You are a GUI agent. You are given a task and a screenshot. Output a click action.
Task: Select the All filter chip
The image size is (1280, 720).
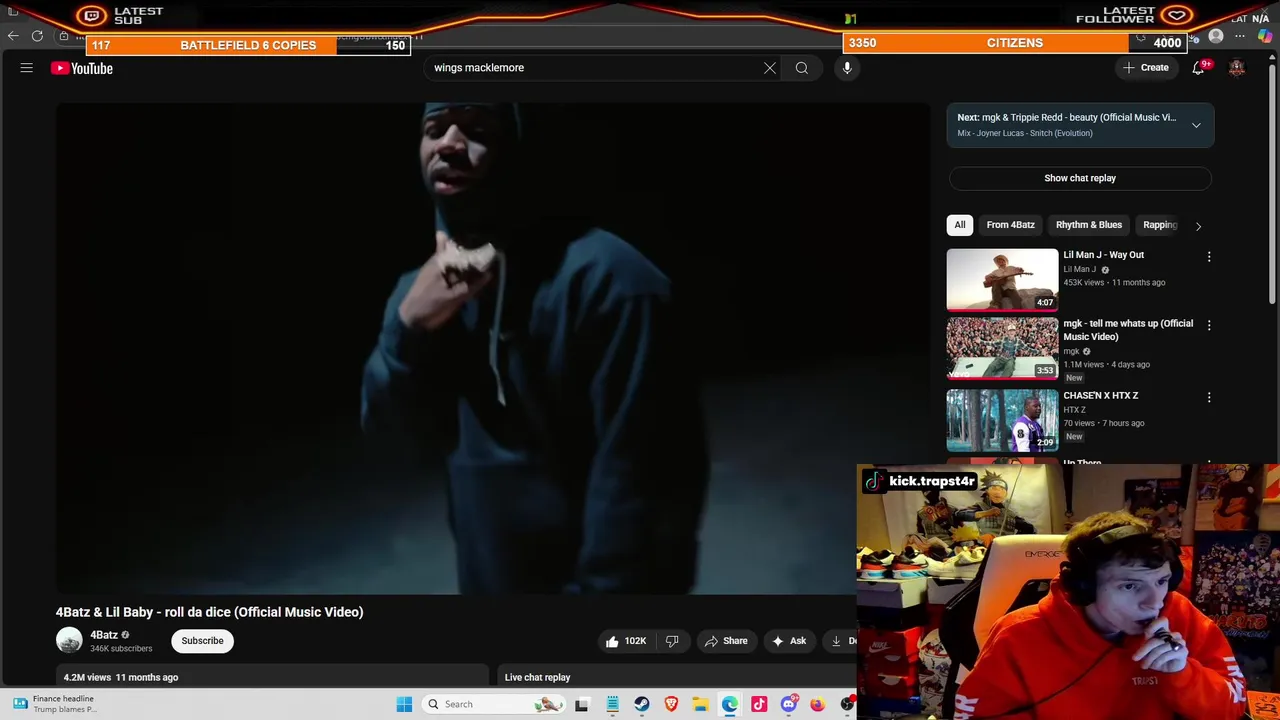point(960,225)
